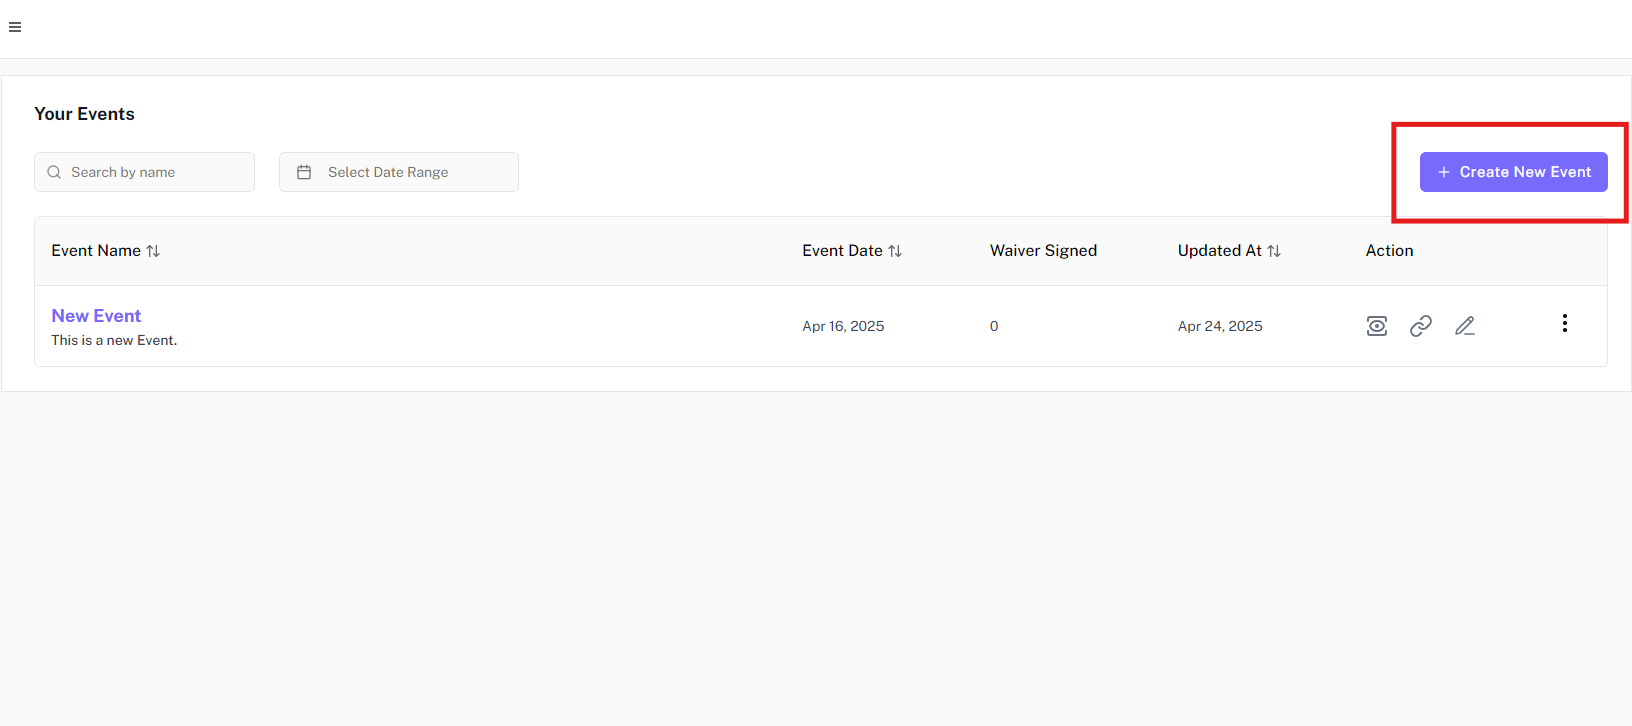Copy the New Event link via chain icon

1421,326
